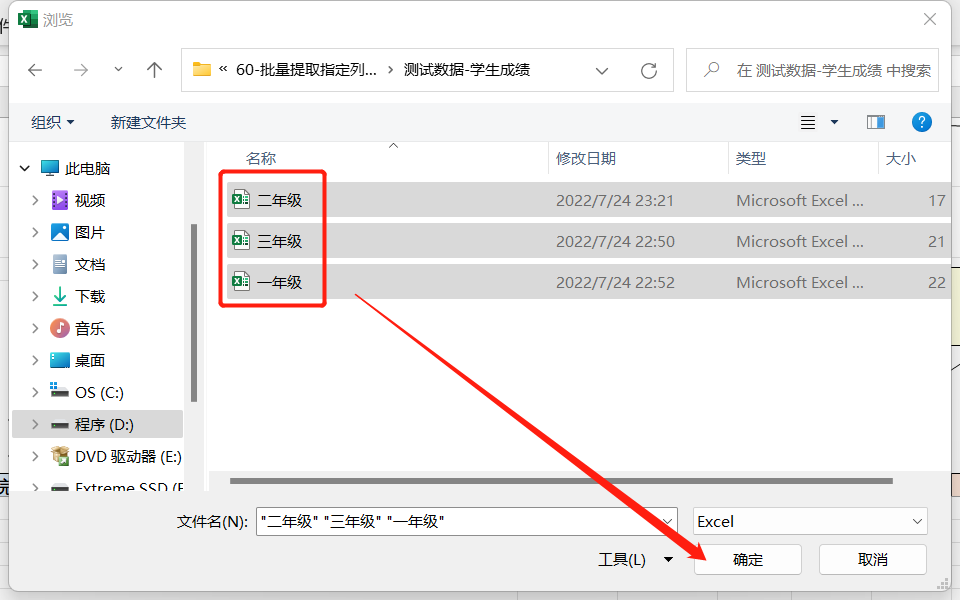Open recent locations dropdown chevron
This screenshot has width=960, height=600.
[x=118, y=70]
